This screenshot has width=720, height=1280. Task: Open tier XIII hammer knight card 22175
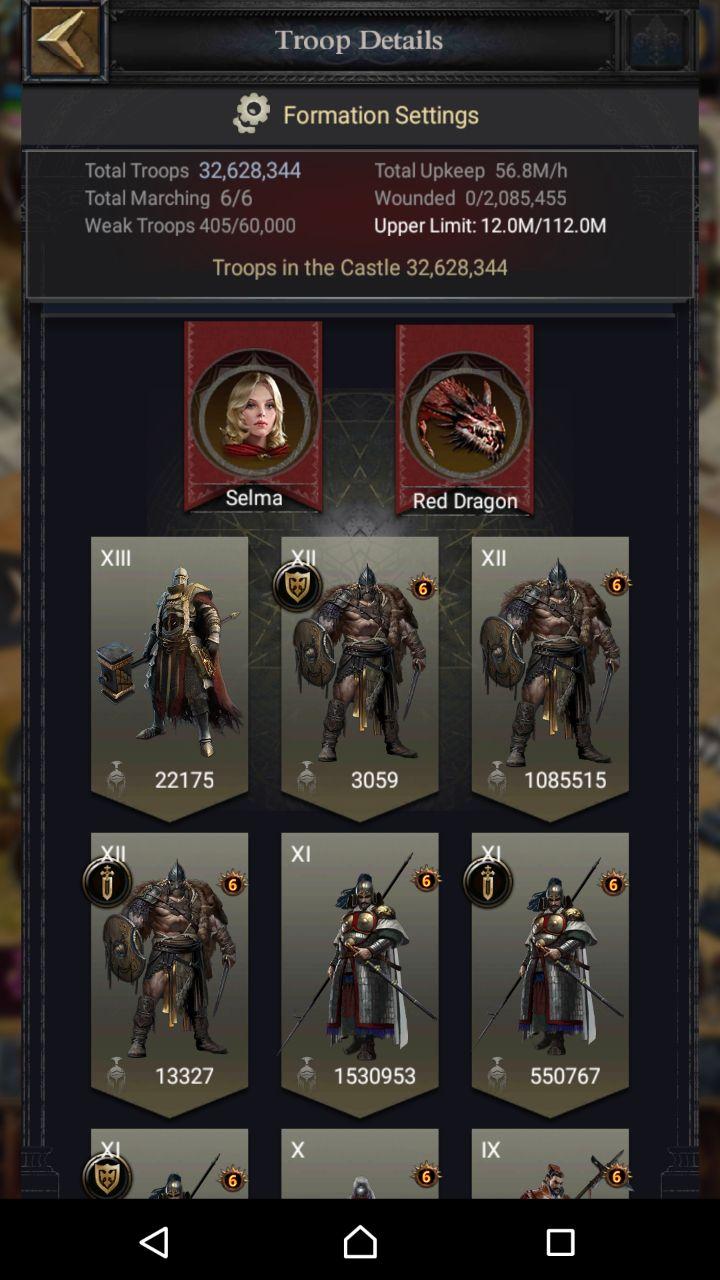tap(169, 678)
